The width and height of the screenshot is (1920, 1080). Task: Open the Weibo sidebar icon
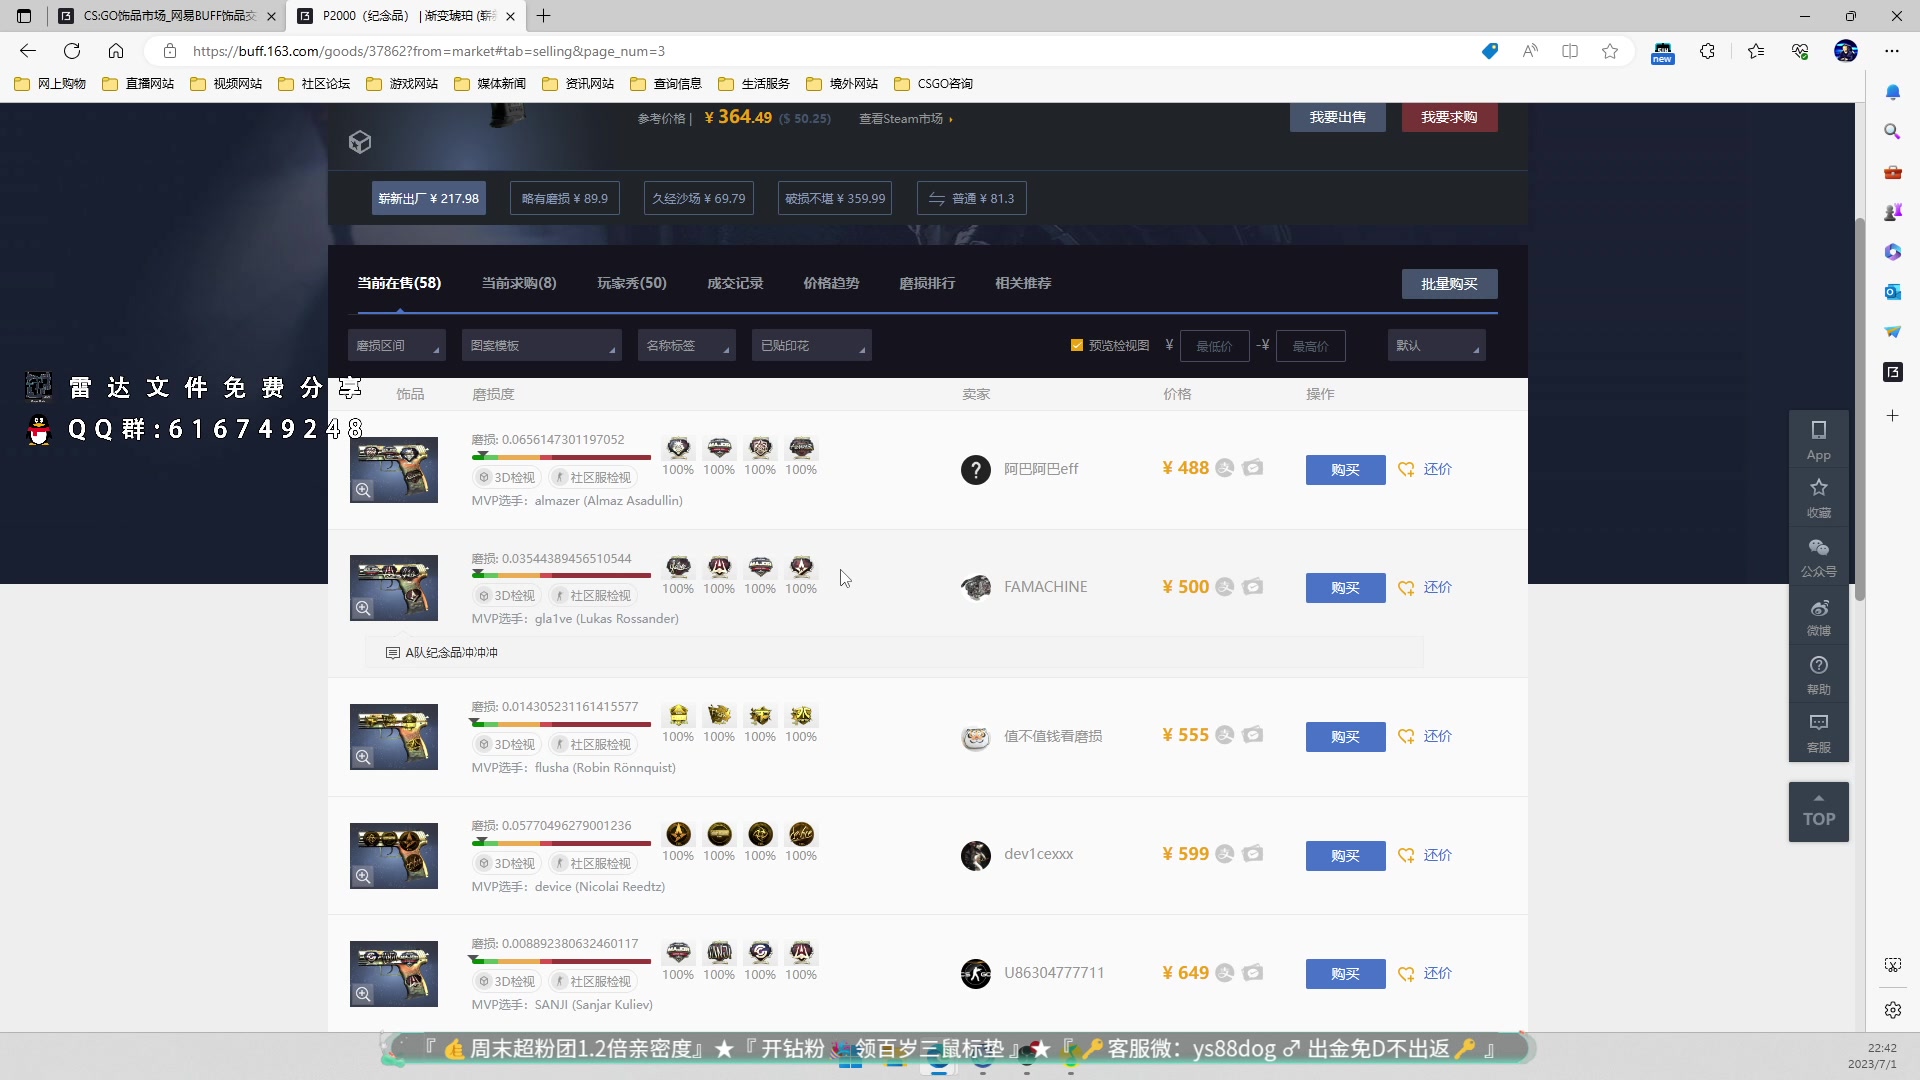tap(1818, 616)
